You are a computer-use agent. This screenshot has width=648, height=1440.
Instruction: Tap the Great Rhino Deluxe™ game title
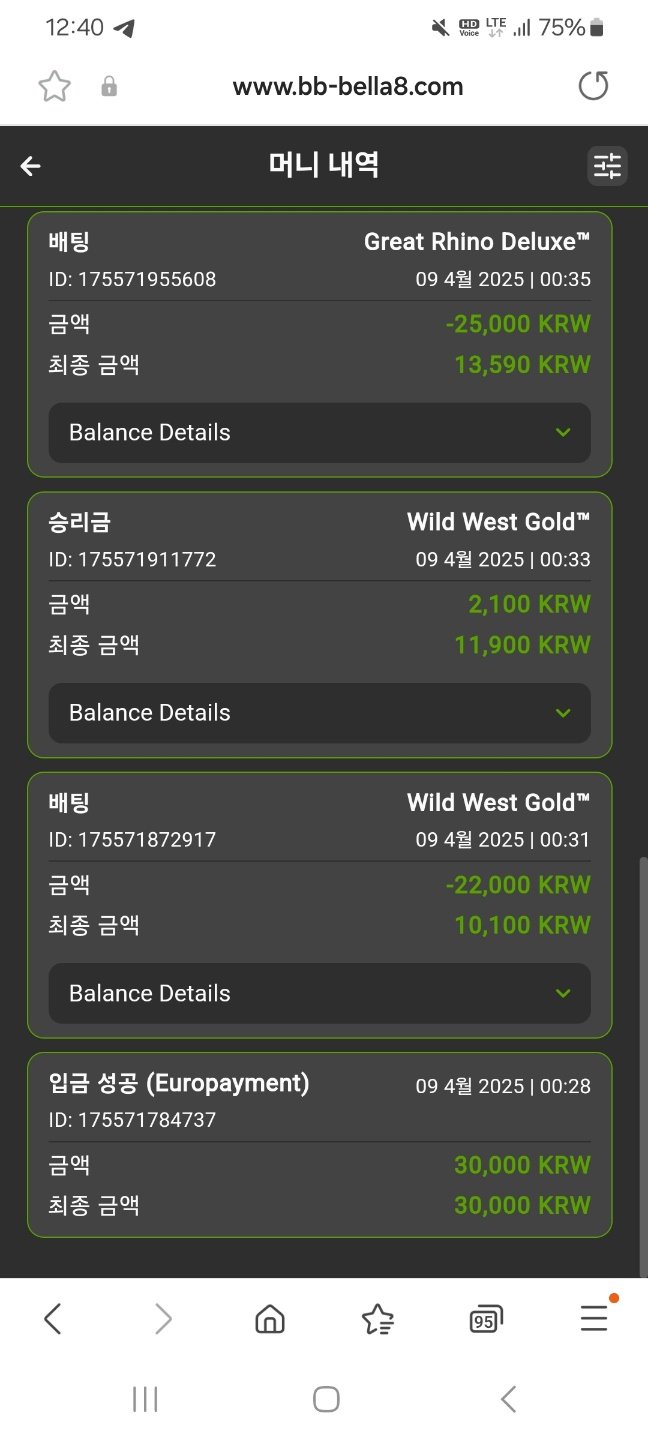[476, 242]
